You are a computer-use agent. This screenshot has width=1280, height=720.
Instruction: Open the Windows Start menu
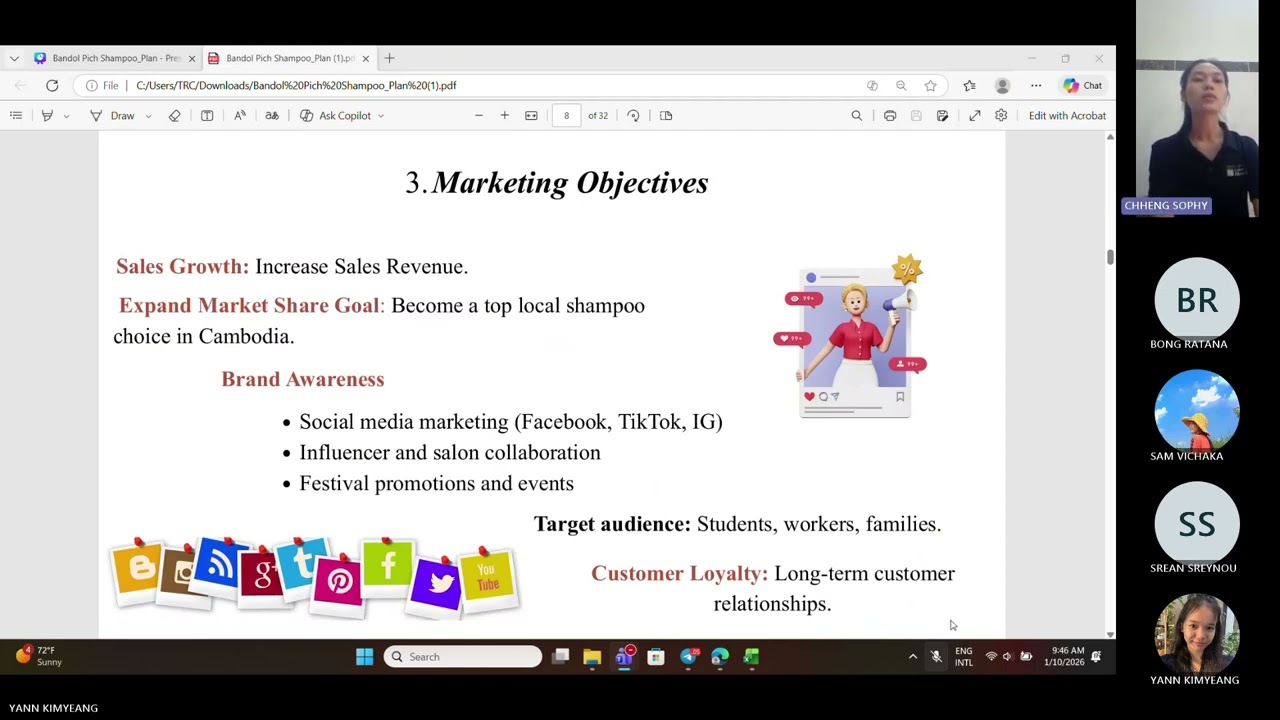[365, 657]
